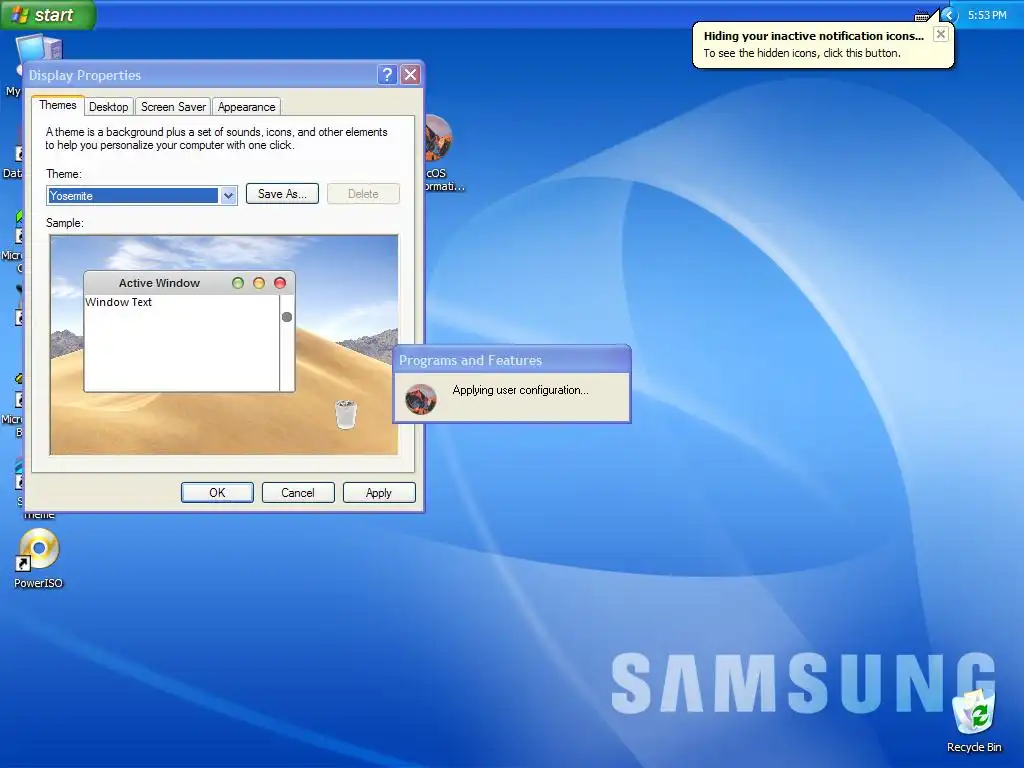The width and height of the screenshot is (1024, 768).
Task: Click the theme sample preview image
Action: (x=224, y=345)
